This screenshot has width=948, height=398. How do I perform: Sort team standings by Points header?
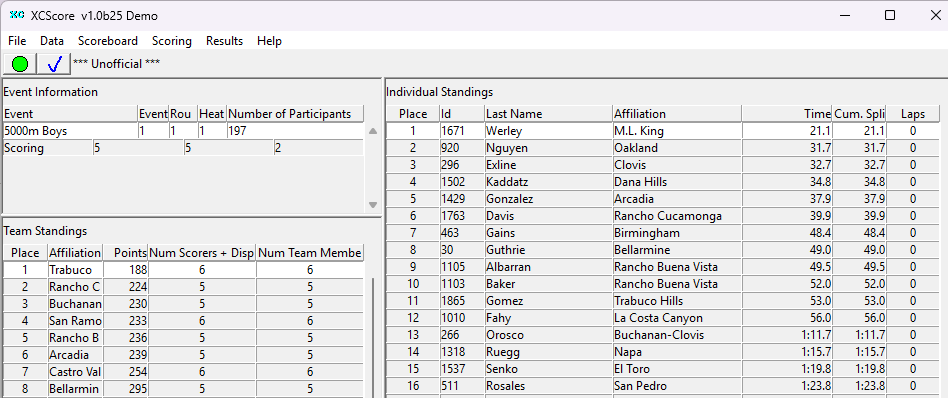point(125,253)
